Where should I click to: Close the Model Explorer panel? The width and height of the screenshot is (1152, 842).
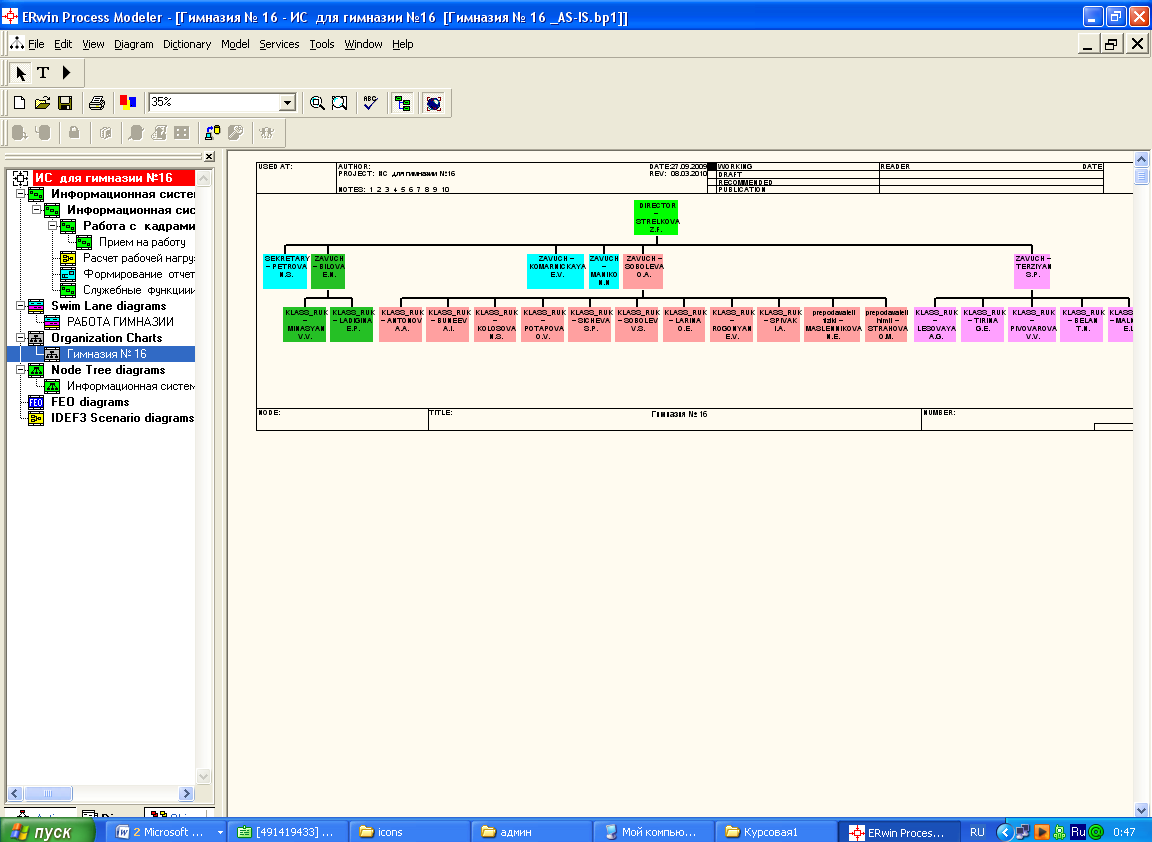coord(209,156)
